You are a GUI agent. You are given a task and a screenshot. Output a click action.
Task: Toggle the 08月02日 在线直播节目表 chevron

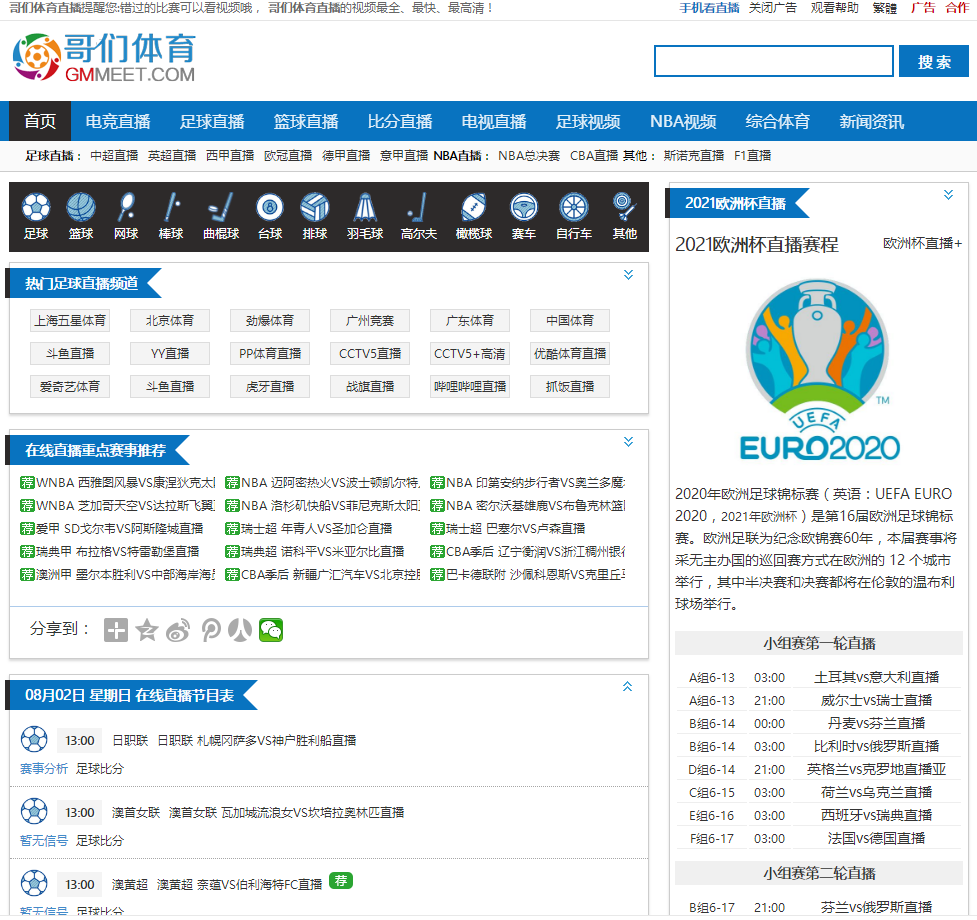(x=627, y=686)
